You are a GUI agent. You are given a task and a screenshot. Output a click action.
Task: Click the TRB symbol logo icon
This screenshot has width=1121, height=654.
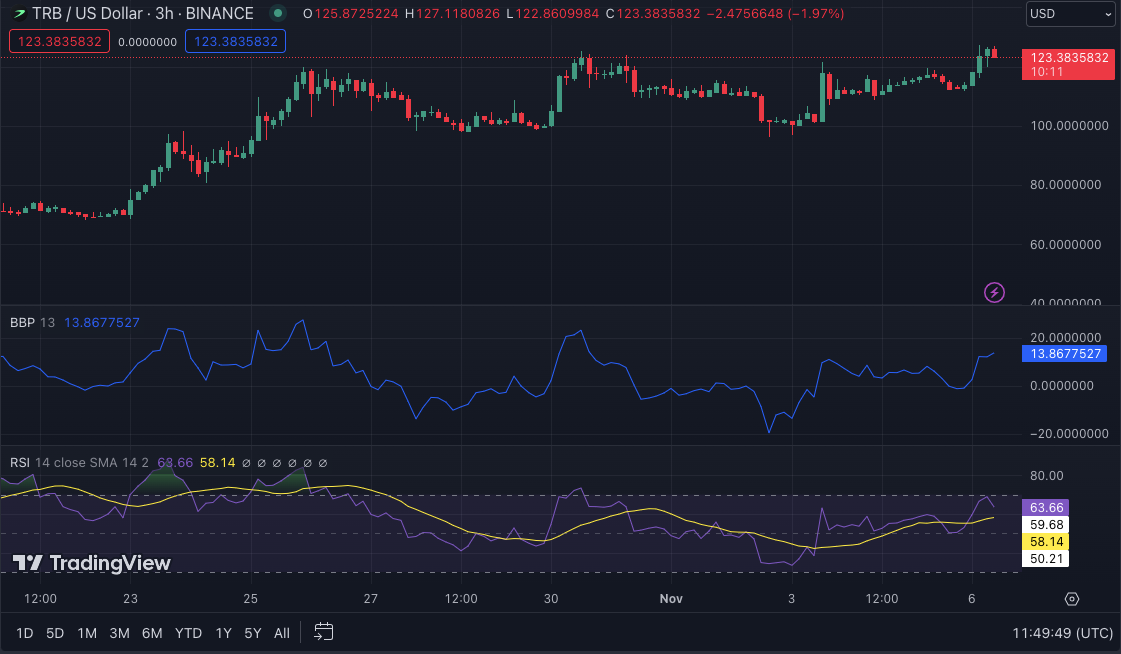19,14
